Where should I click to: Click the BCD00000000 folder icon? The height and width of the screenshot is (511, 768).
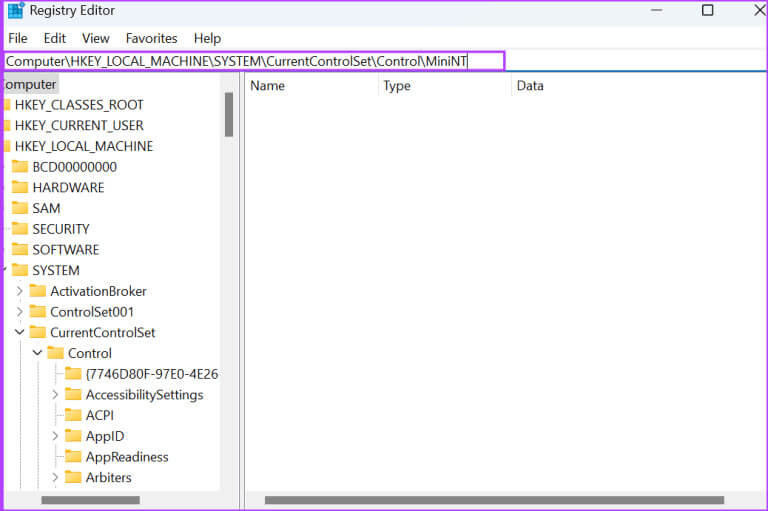pos(20,167)
